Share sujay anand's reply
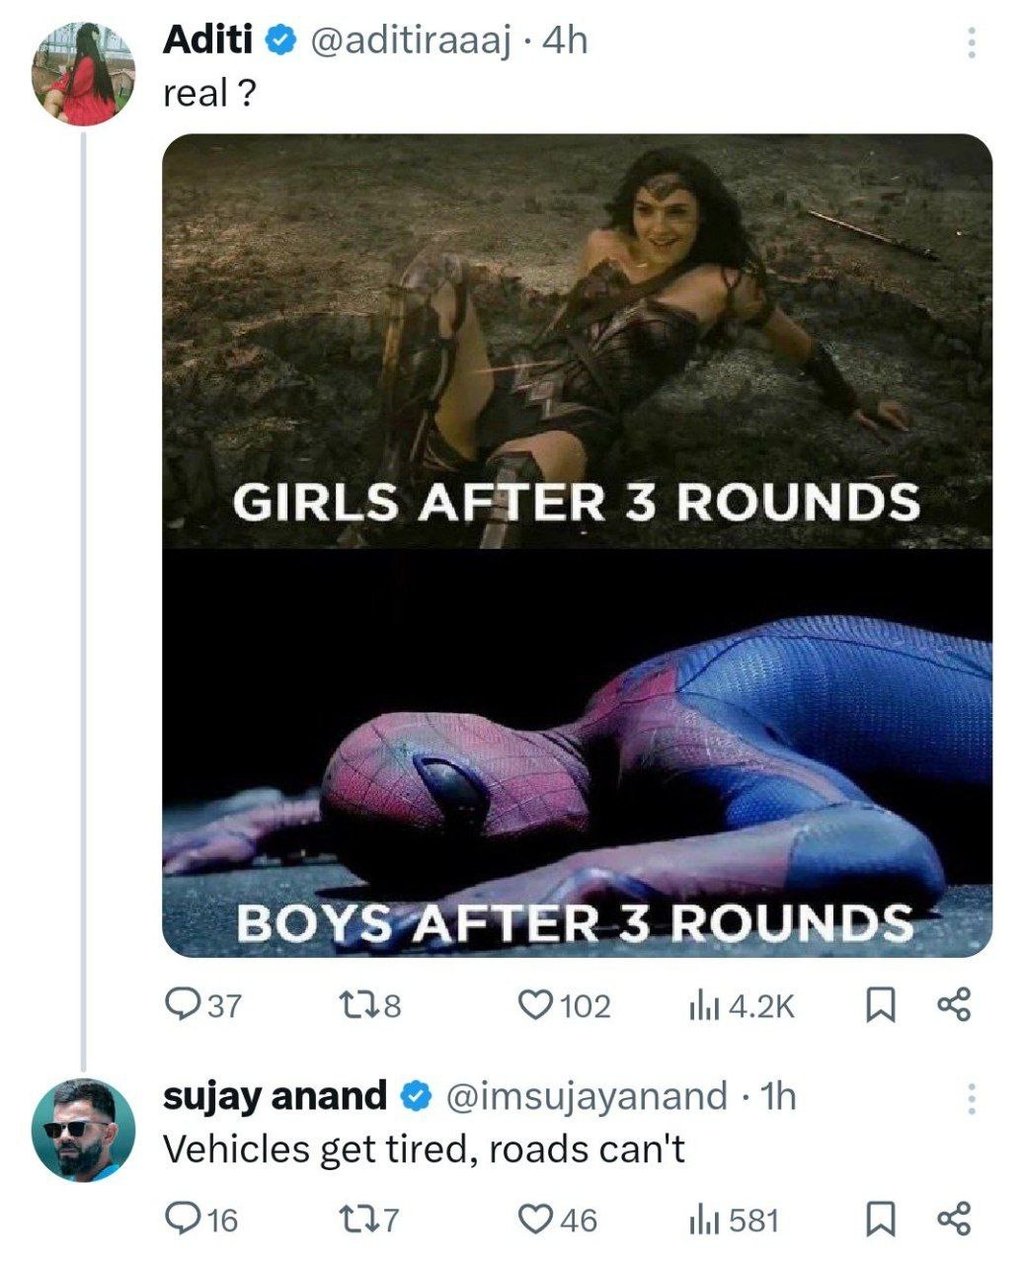Viewport: 1024px width, 1264px height. pos(952,1218)
